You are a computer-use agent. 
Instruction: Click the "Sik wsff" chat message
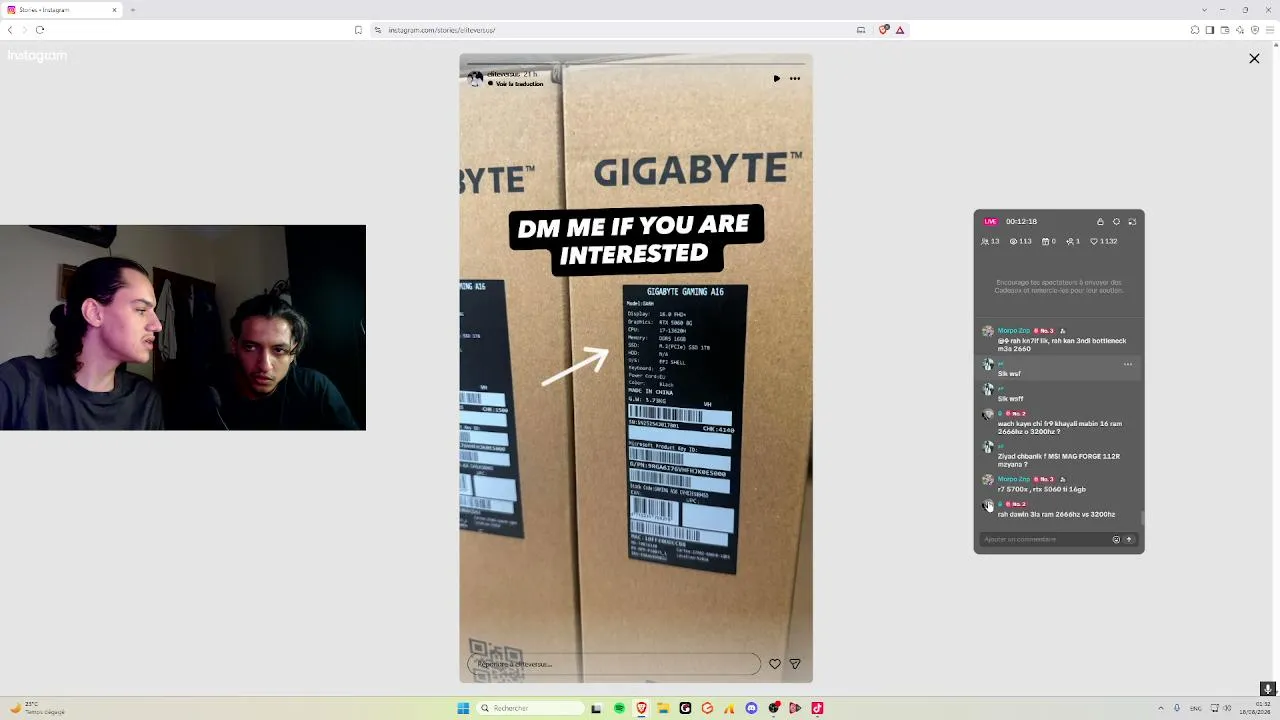tap(1010, 399)
